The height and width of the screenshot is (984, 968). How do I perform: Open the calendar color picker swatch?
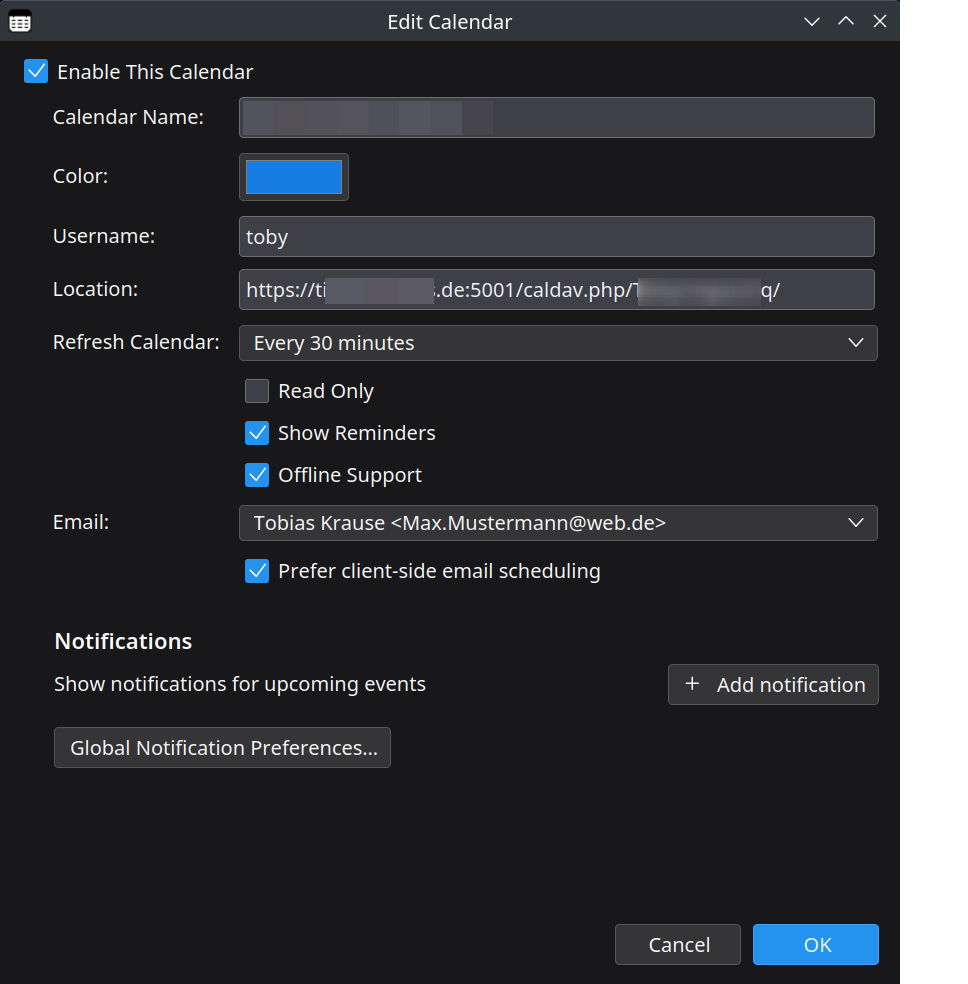pos(294,177)
